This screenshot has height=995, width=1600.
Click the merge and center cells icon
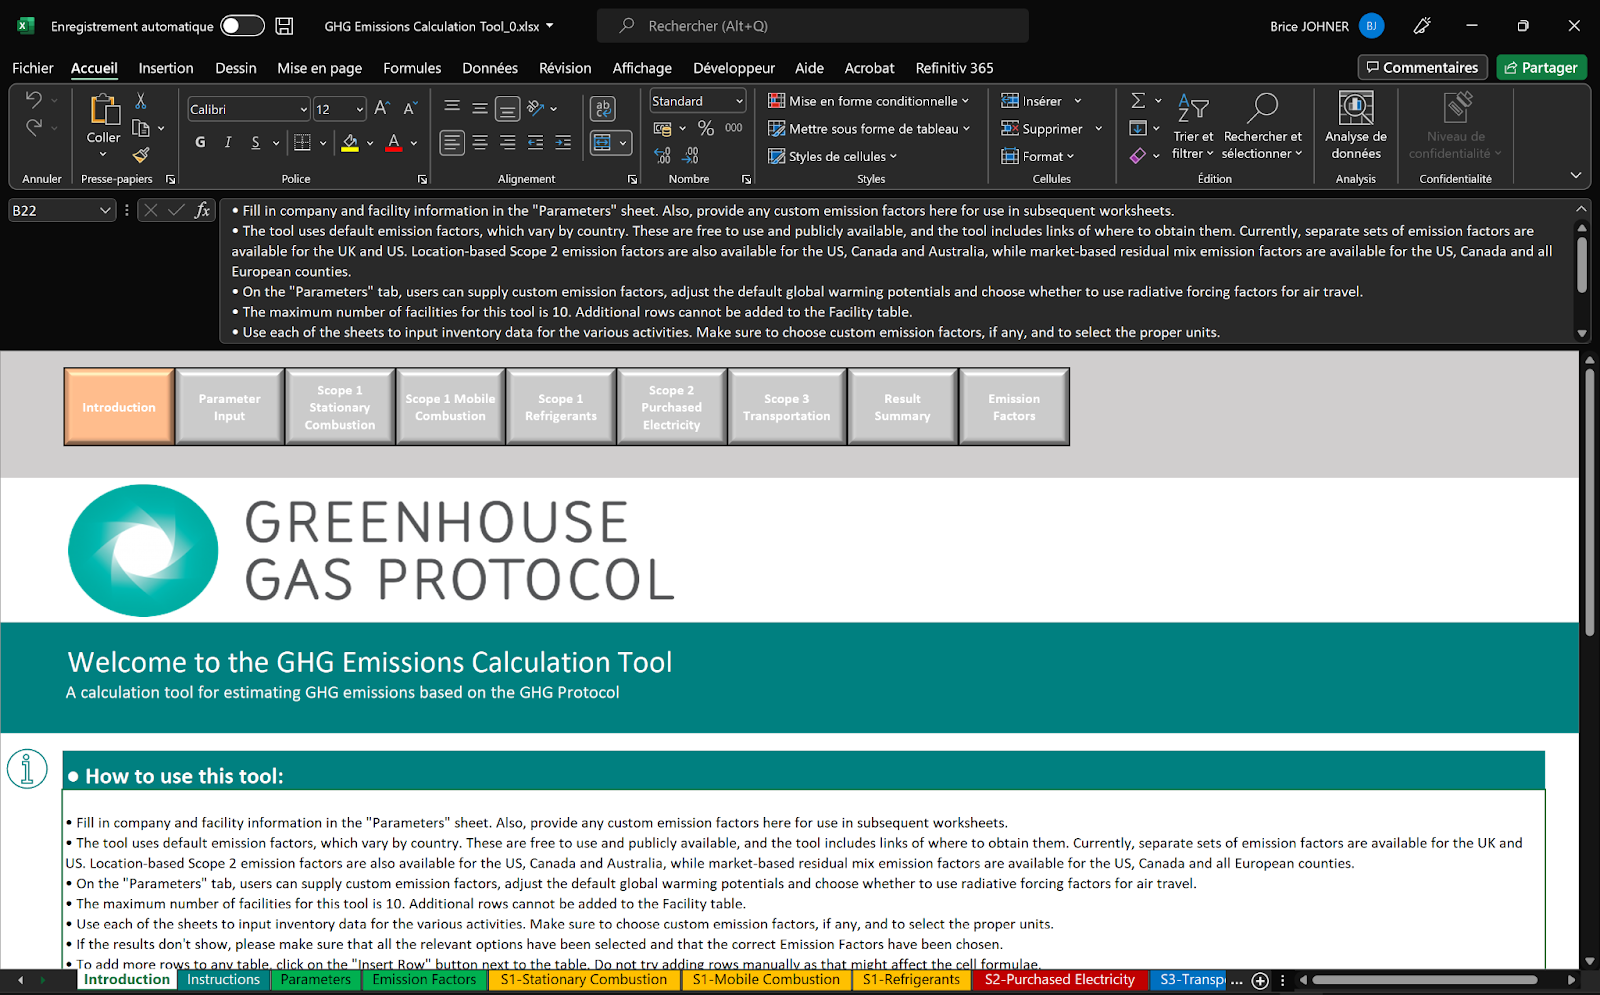(602, 143)
